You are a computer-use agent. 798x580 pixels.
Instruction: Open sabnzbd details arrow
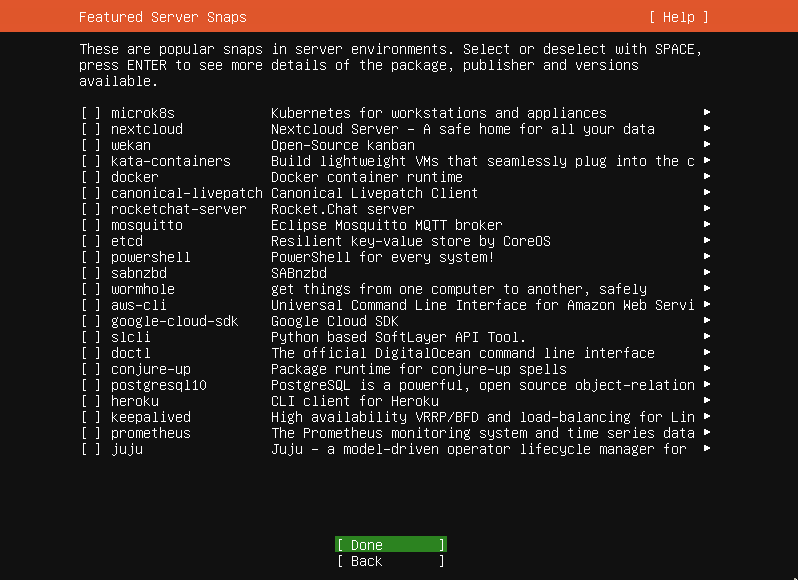(x=707, y=272)
